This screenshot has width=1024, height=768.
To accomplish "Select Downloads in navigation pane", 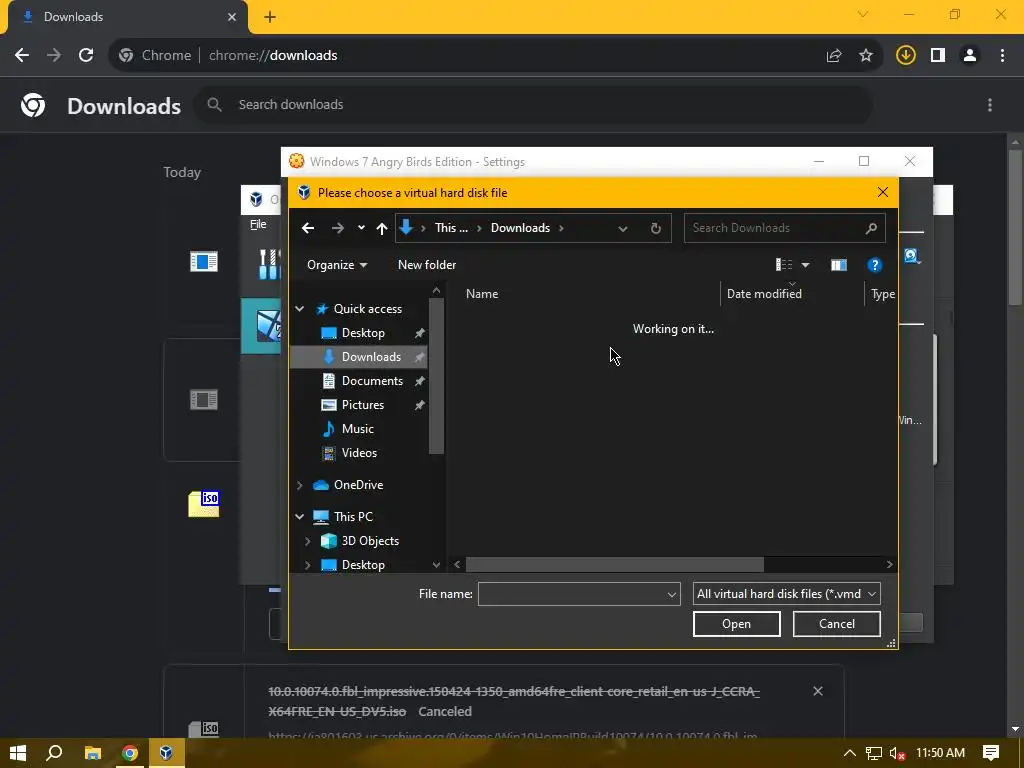I will pos(371,357).
